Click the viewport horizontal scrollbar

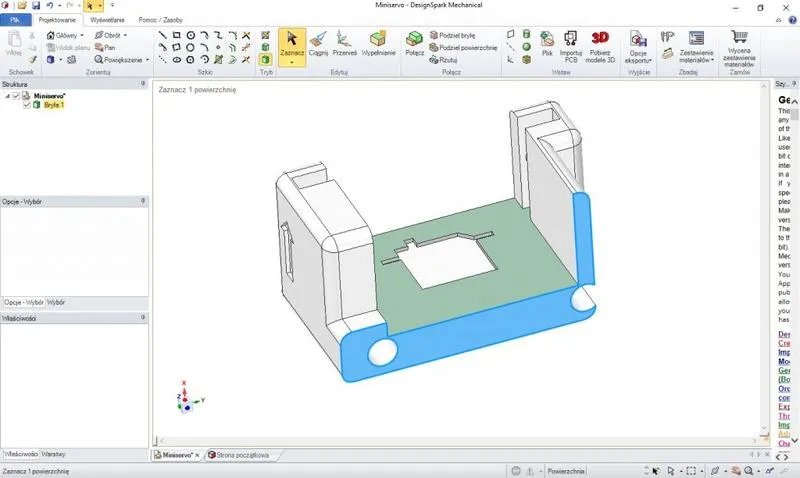tap(457, 440)
